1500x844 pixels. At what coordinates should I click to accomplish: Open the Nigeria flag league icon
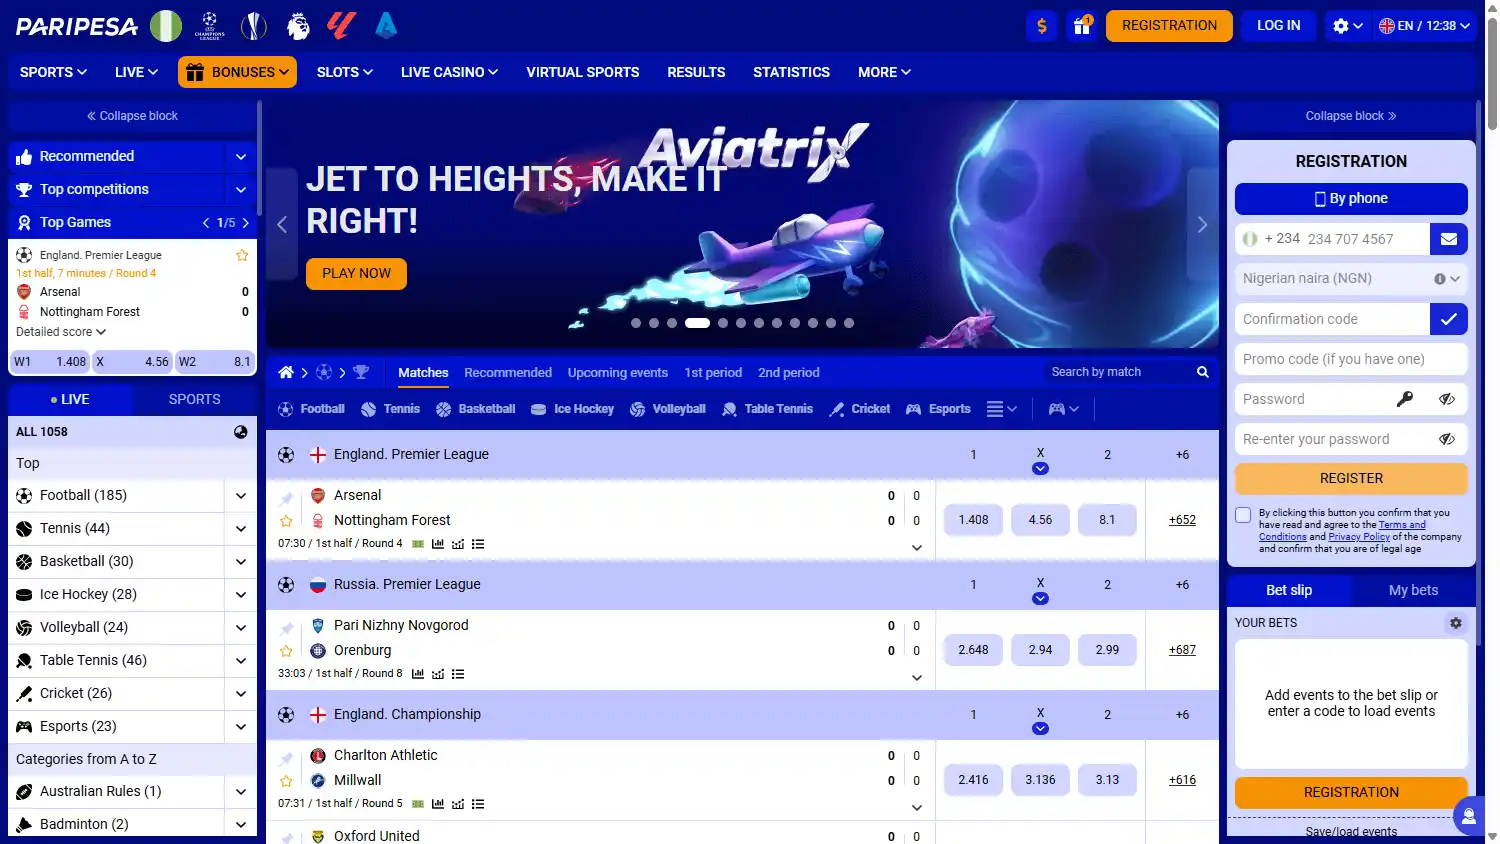(166, 26)
